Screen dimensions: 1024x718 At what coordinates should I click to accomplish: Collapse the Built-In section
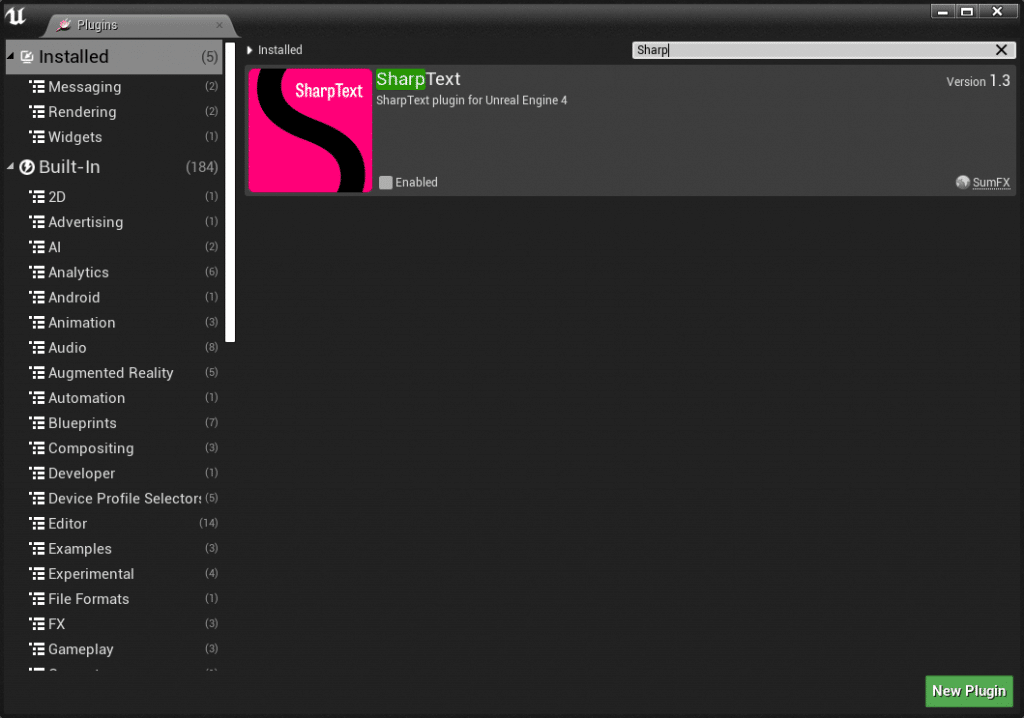[9, 167]
